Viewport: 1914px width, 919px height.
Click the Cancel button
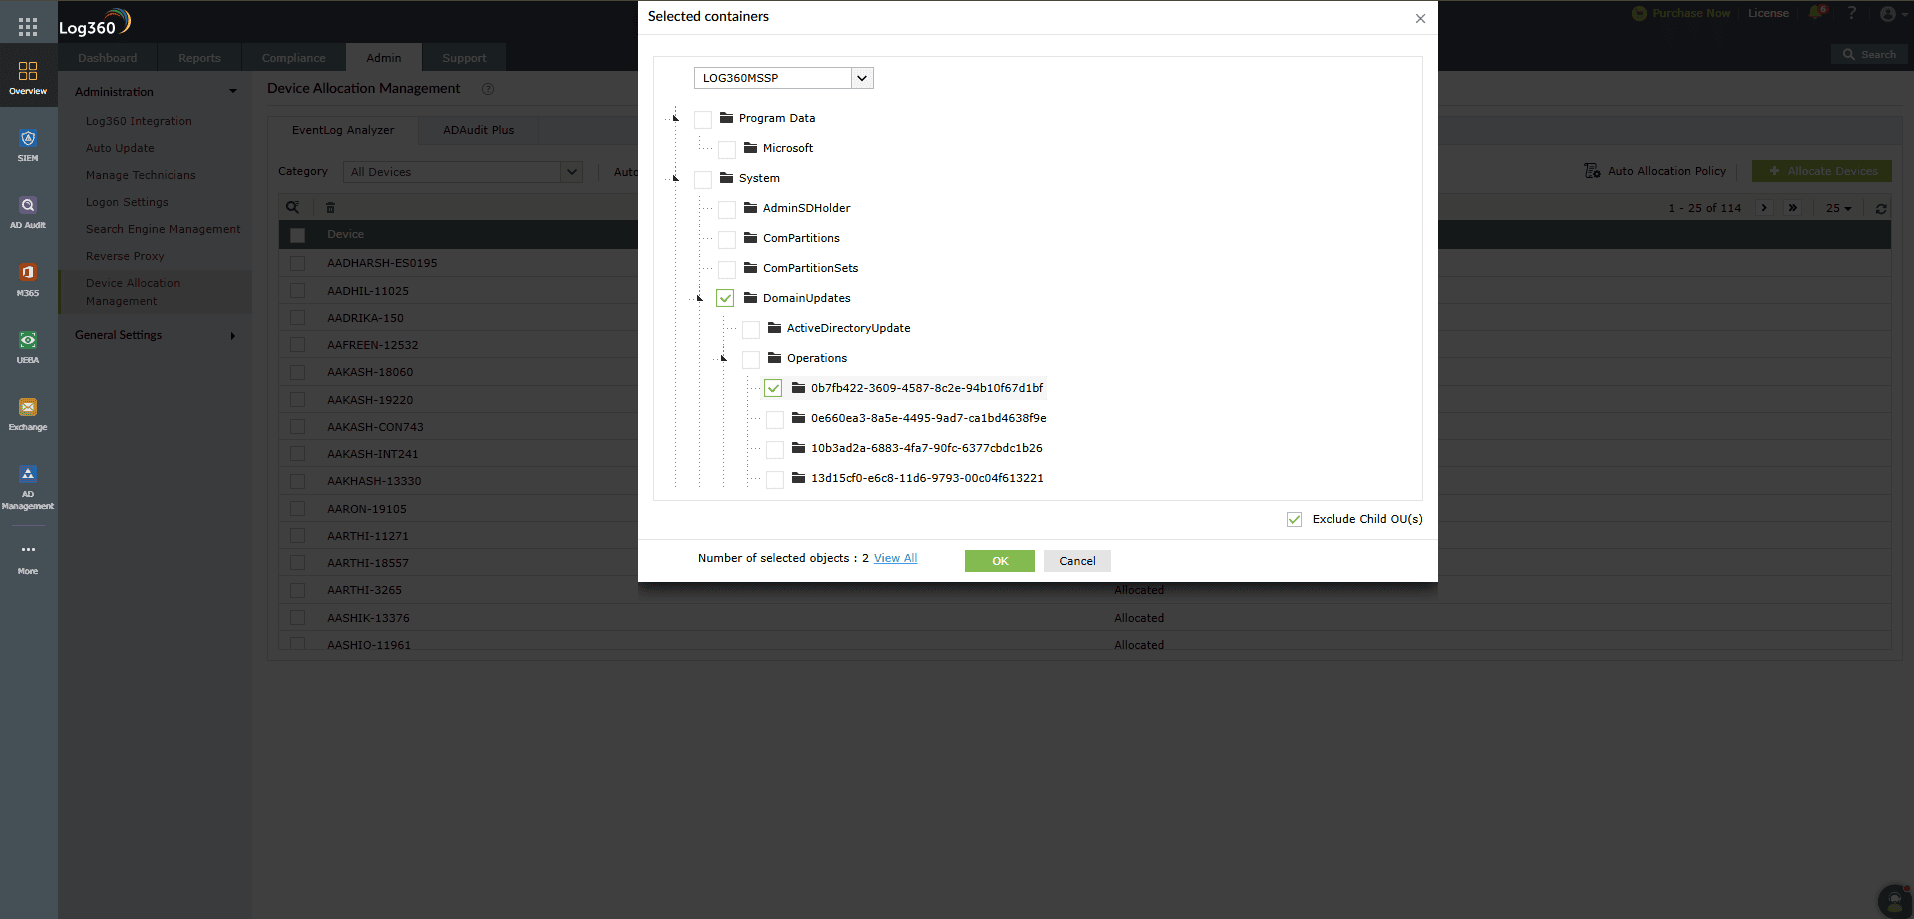[x=1077, y=561]
